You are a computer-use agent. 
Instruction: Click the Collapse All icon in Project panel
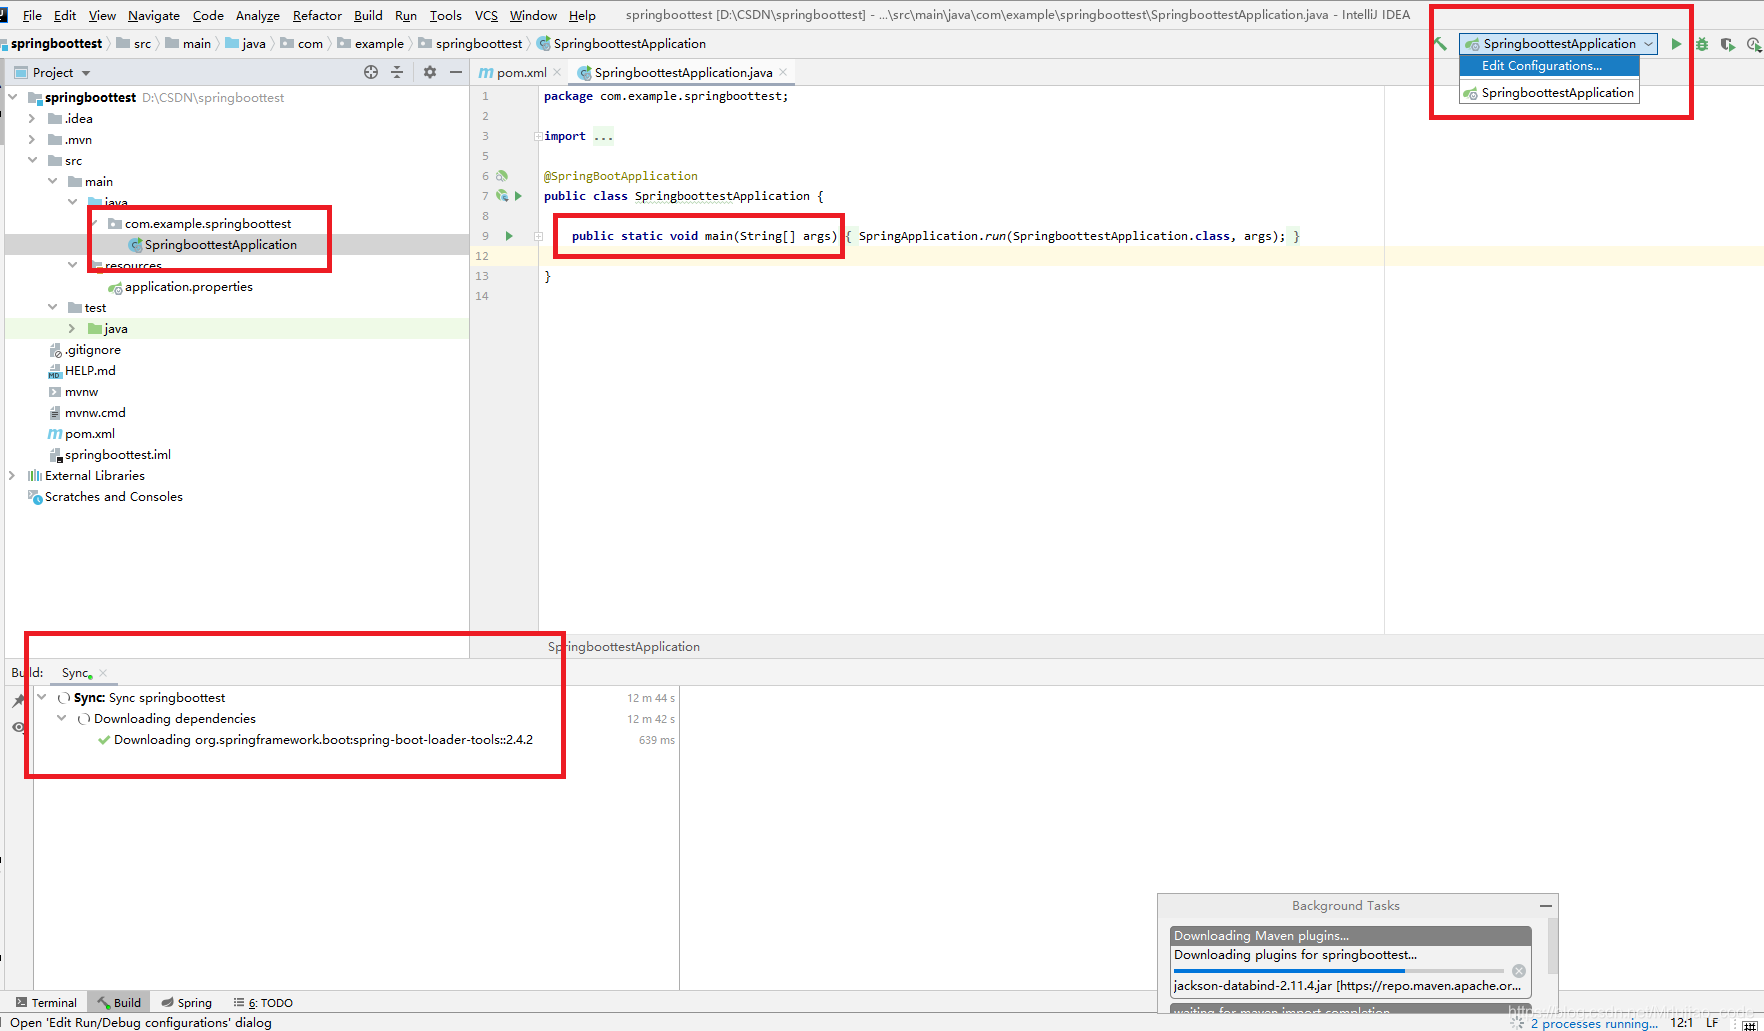[397, 72]
